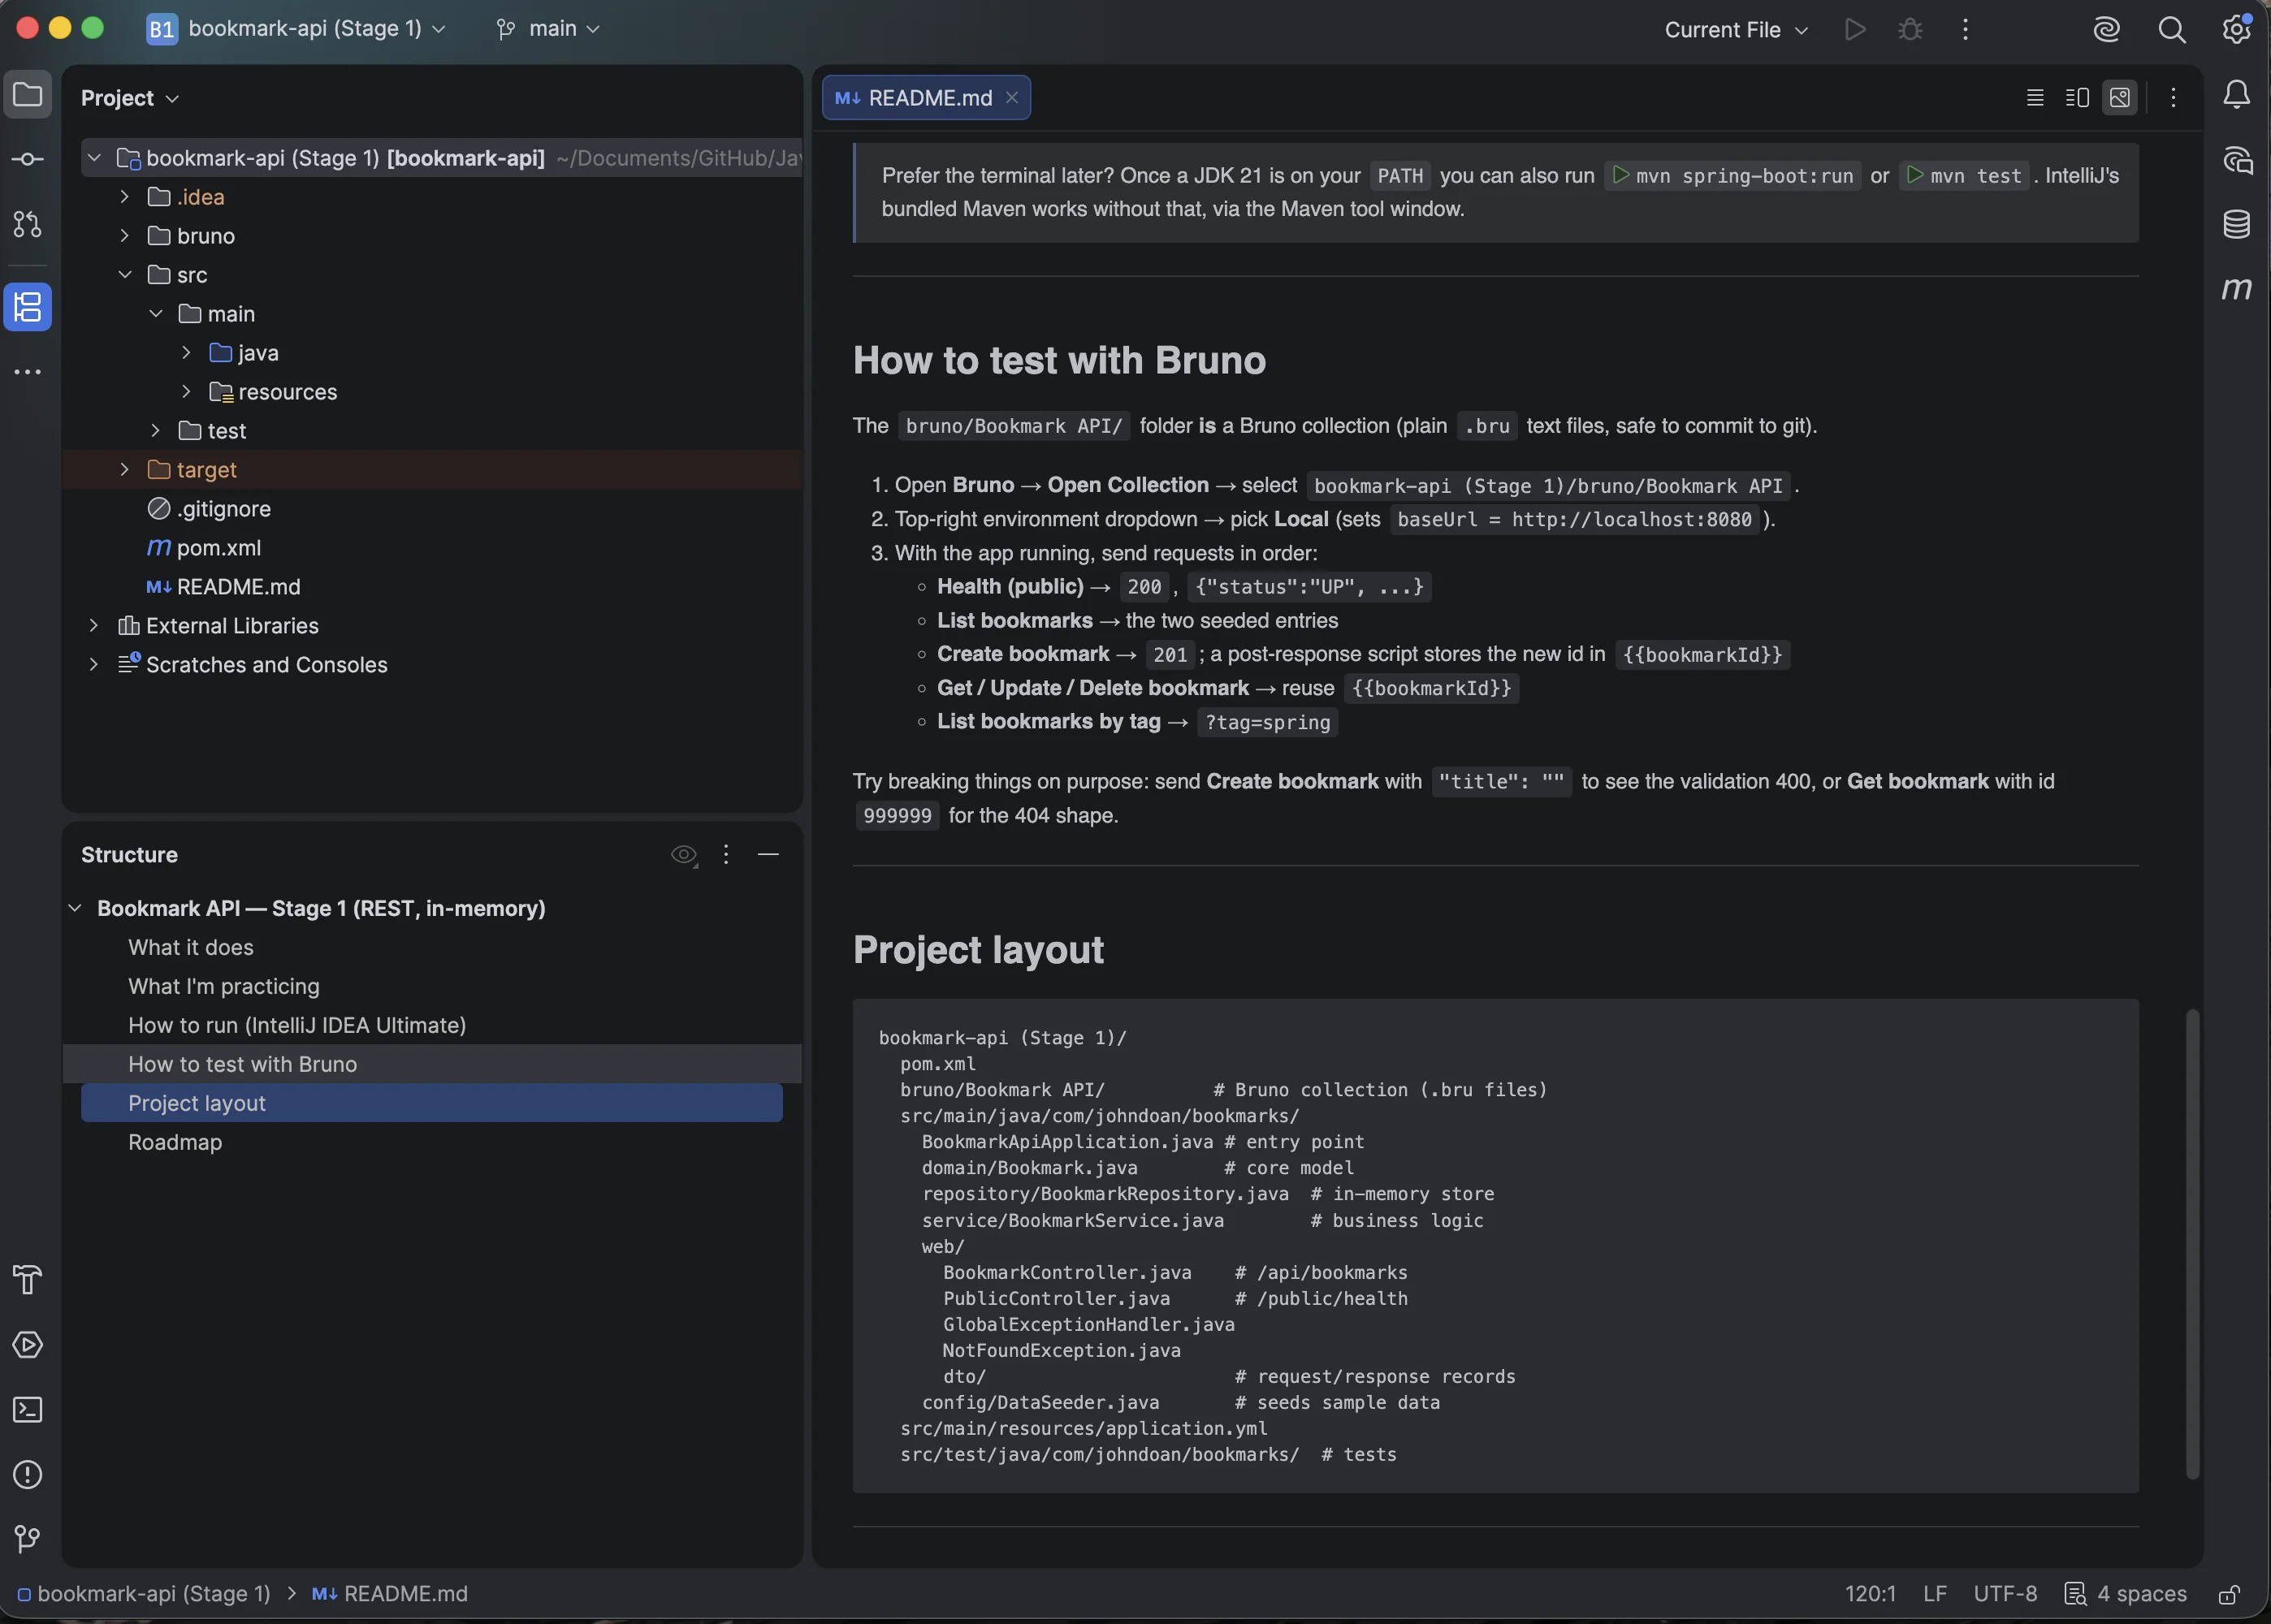
Task: Expand Scratches and Consoles node
Action: pos(93,665)
